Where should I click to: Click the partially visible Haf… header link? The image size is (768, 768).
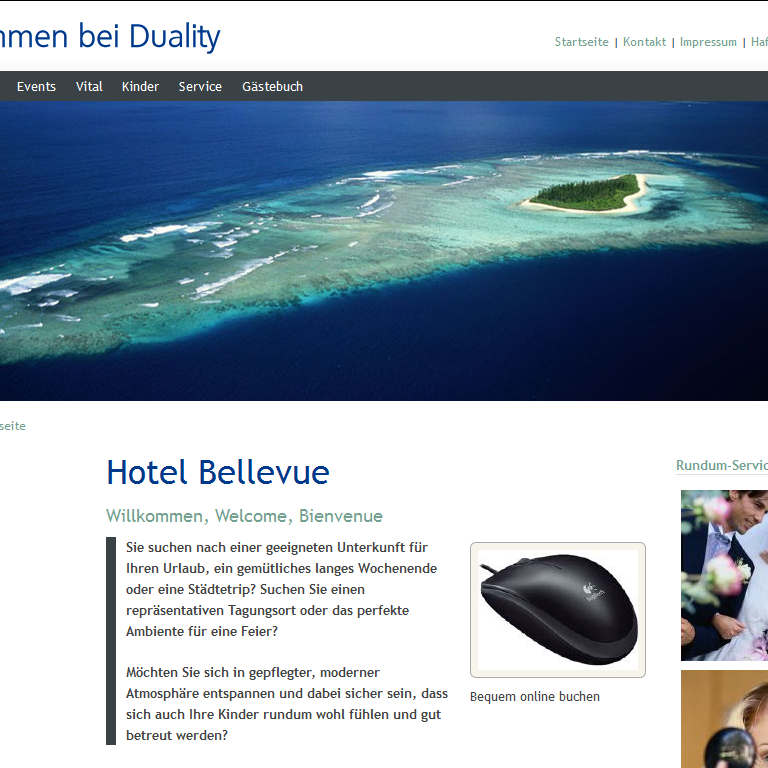click(759, 42)
